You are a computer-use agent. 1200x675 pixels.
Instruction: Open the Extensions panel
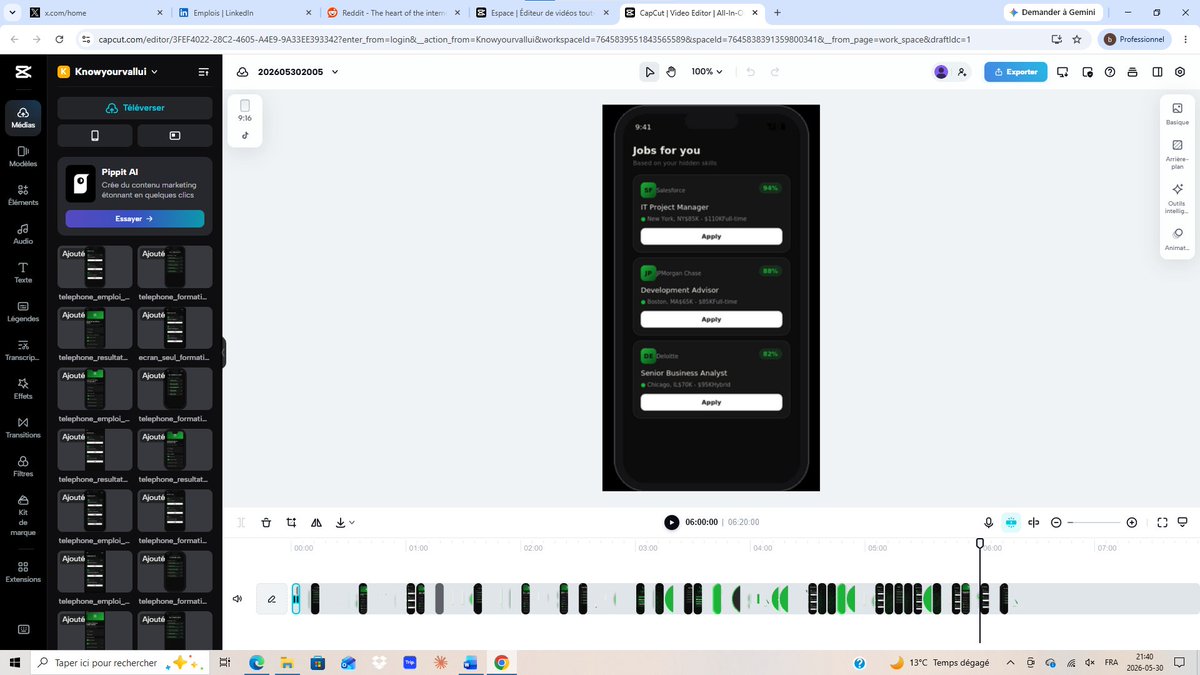(23, 571)
